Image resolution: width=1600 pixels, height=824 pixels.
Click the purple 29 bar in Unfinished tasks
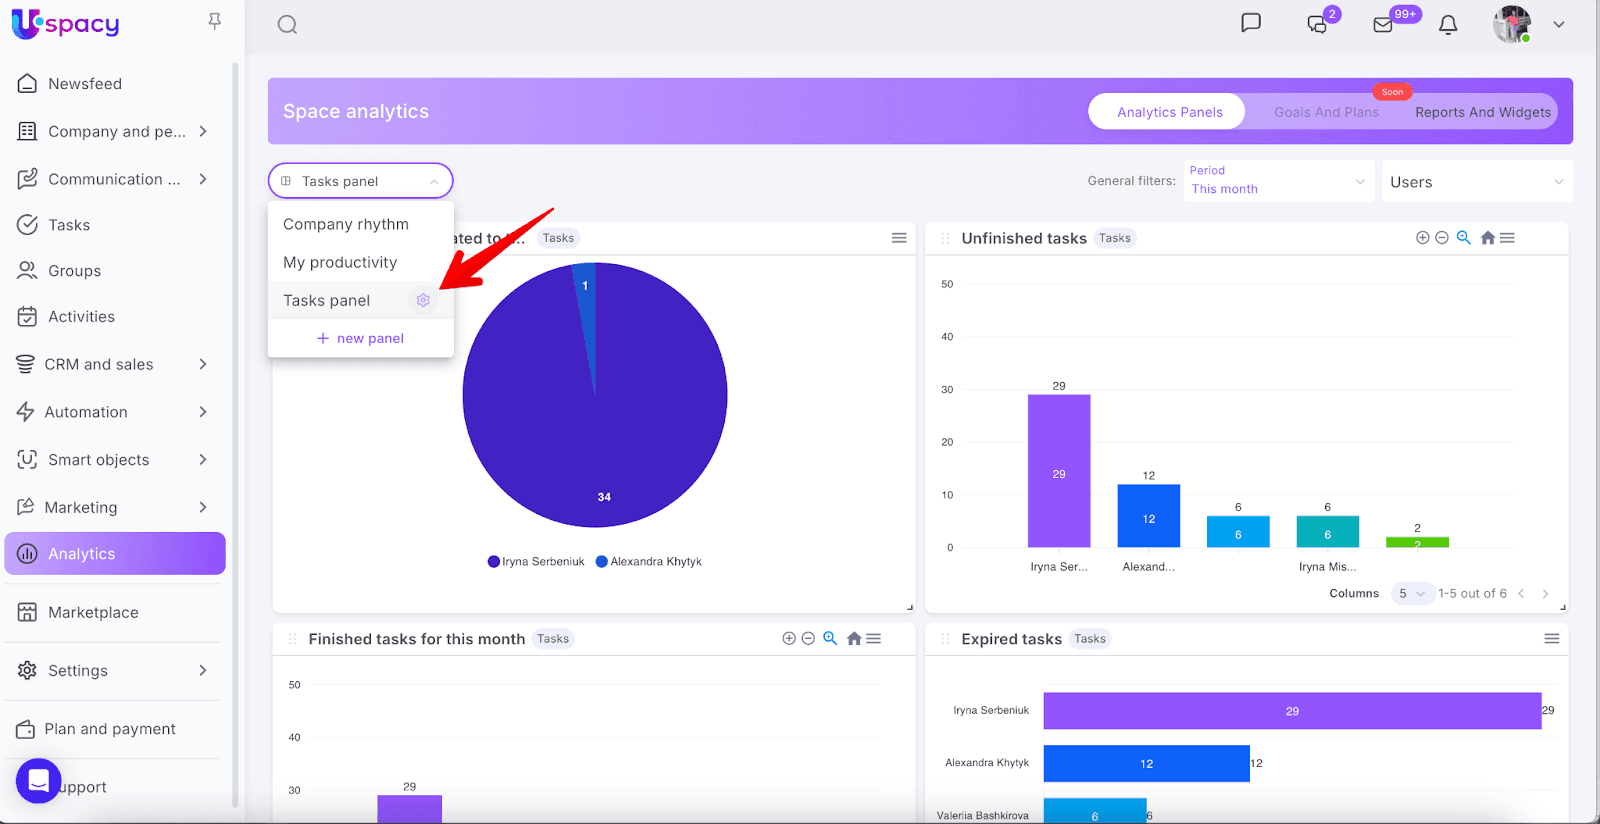click(1058, 471)
